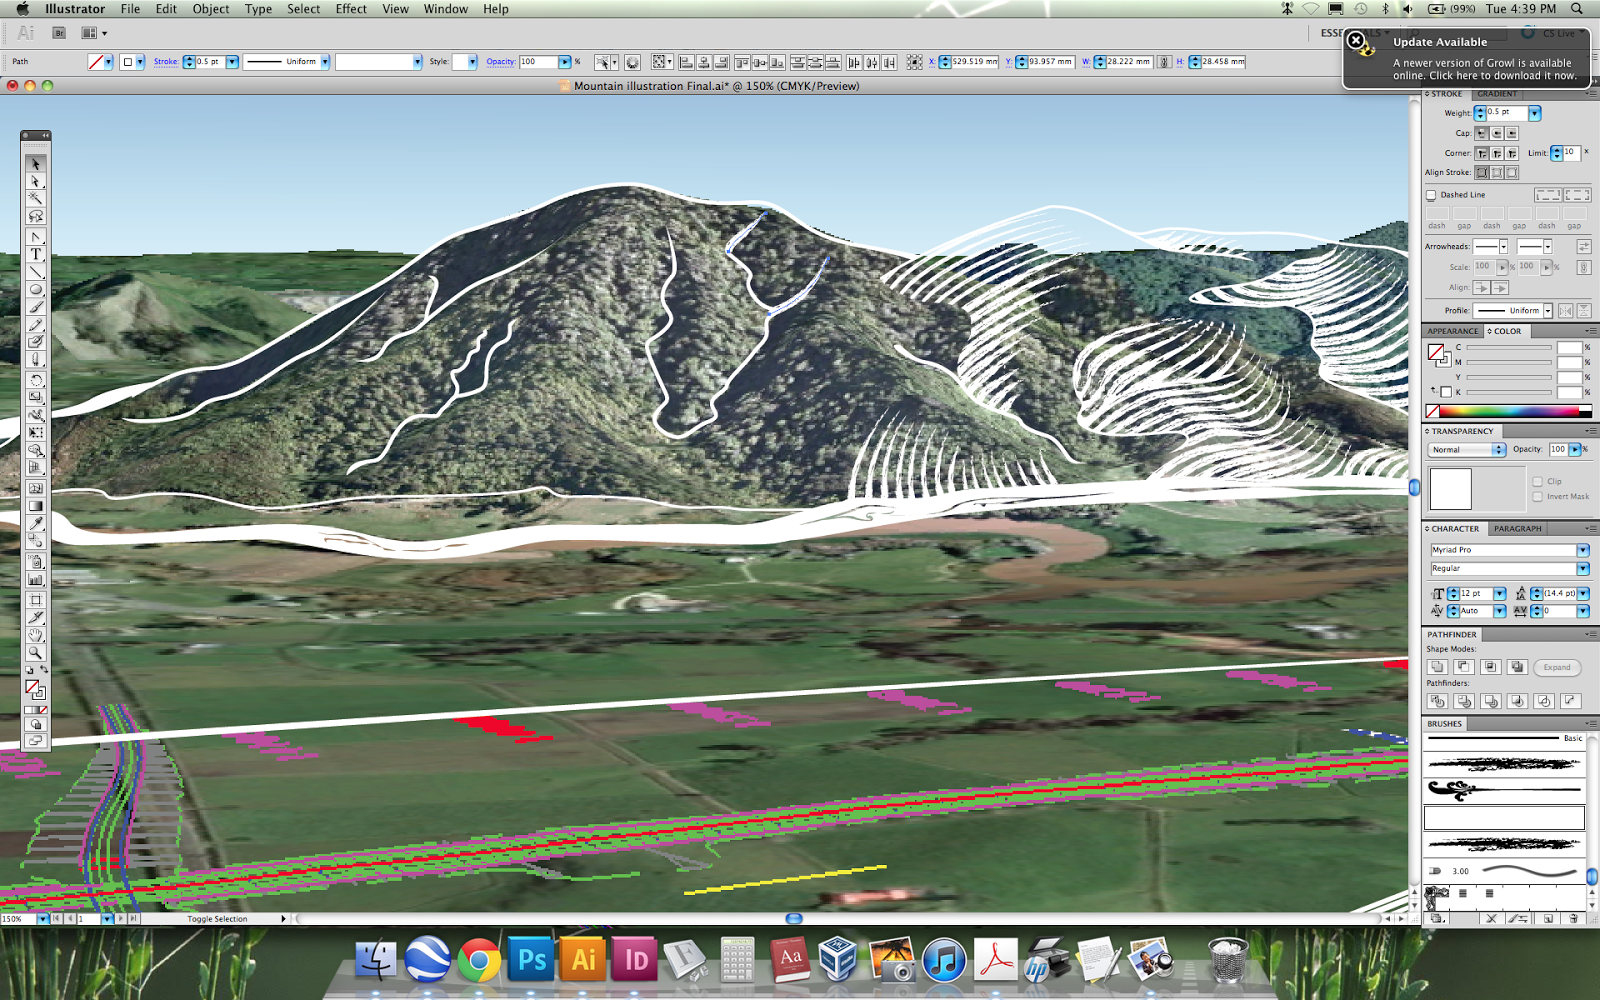Open the Myriad Pro font dropdown

point(1509,550)
